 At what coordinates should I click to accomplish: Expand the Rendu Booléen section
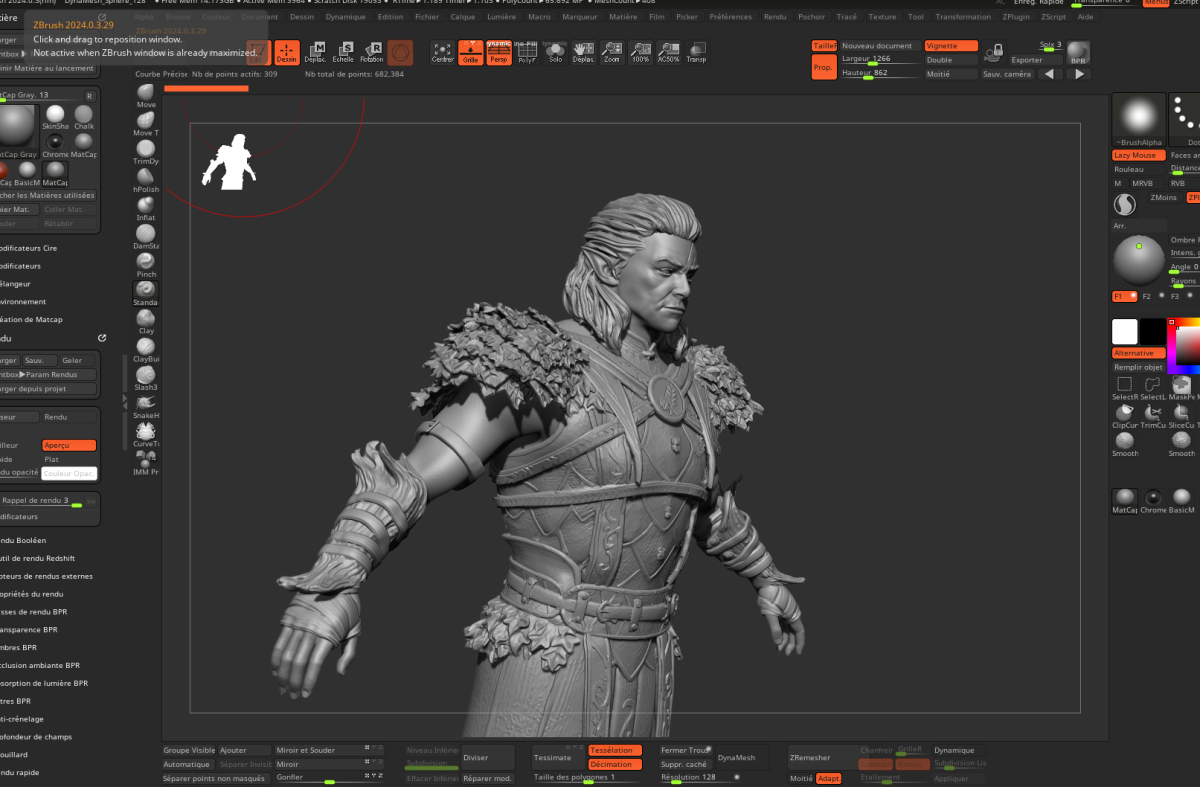coord(23,540)
